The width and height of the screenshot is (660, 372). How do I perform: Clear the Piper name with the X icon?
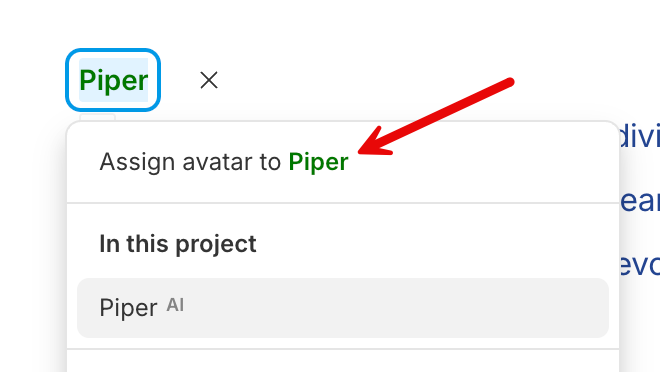[209, 80]
